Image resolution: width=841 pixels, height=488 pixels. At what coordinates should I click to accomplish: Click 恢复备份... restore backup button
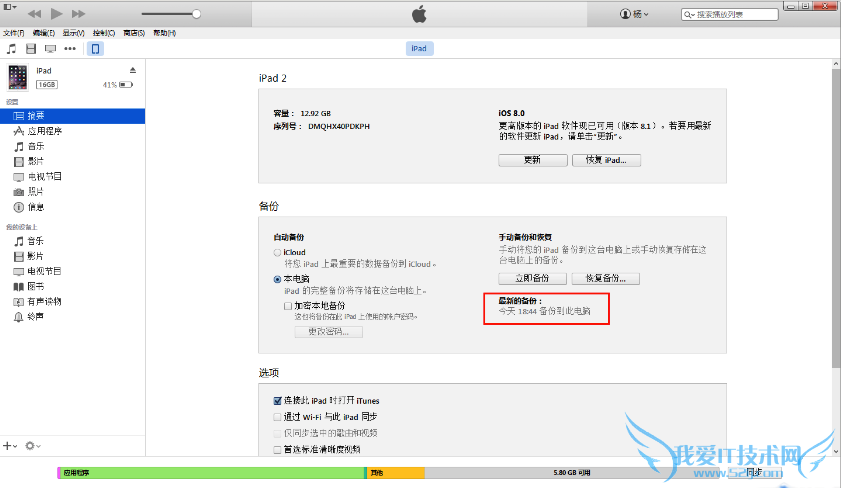click(606, 278)
